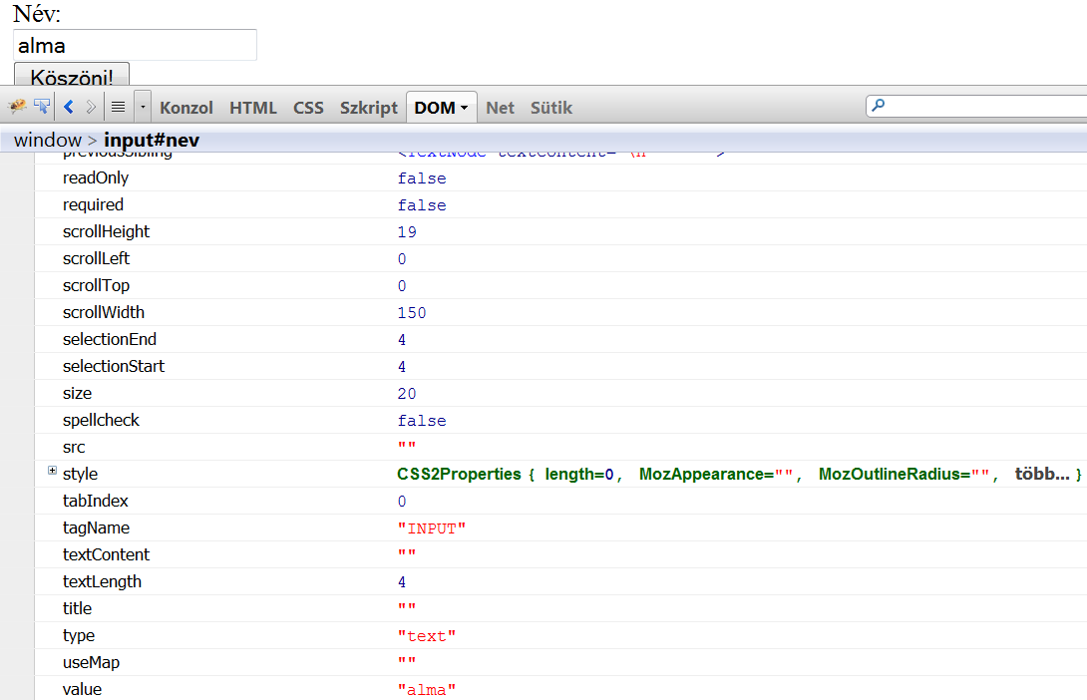Screen dimensions: 1087x700
Task: Open the command line lines icon
Action: coord(118,107)
